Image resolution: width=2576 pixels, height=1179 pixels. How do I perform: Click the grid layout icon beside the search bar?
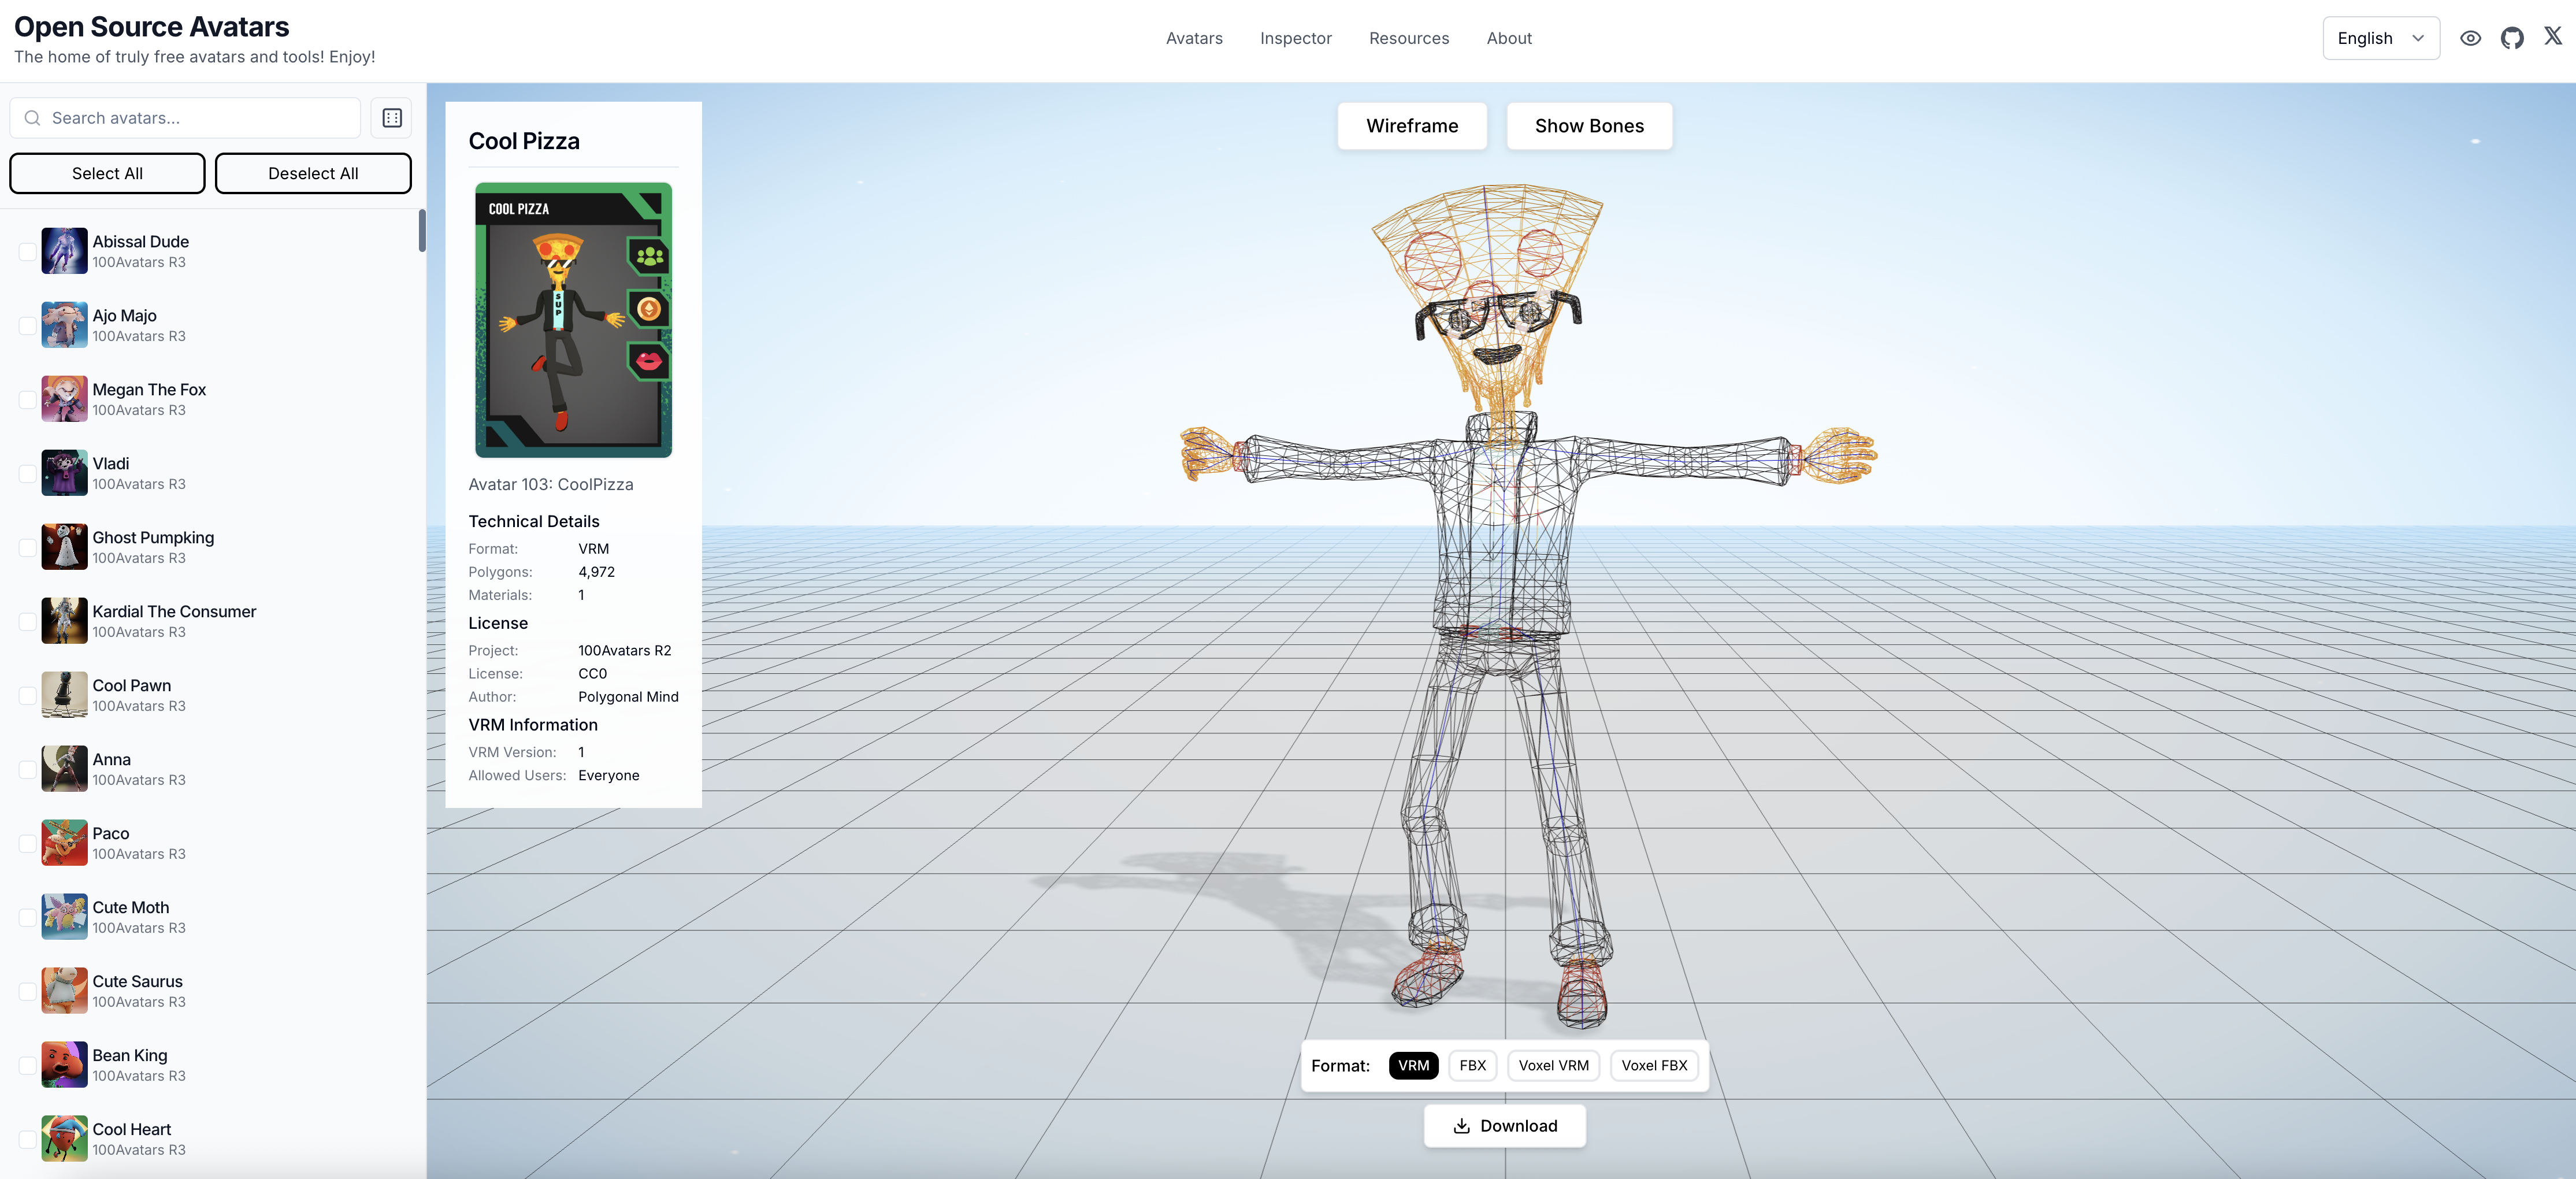(391, 117)
